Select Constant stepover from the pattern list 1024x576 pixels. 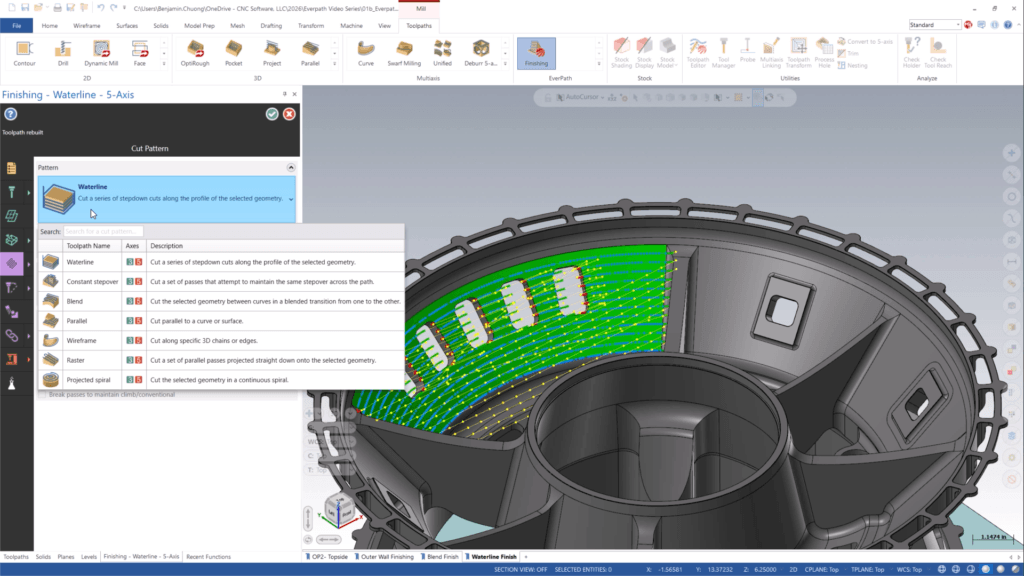[93, 281]
